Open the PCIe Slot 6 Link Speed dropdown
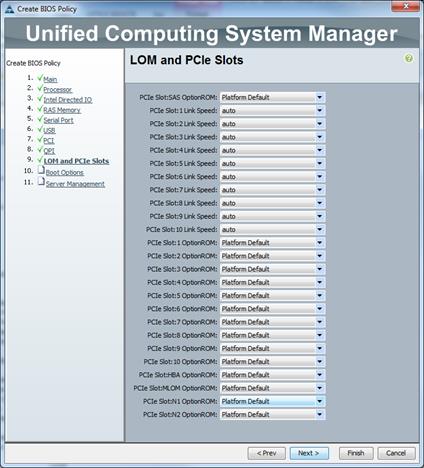The image size is (424, 468). (x=272, y=177)
